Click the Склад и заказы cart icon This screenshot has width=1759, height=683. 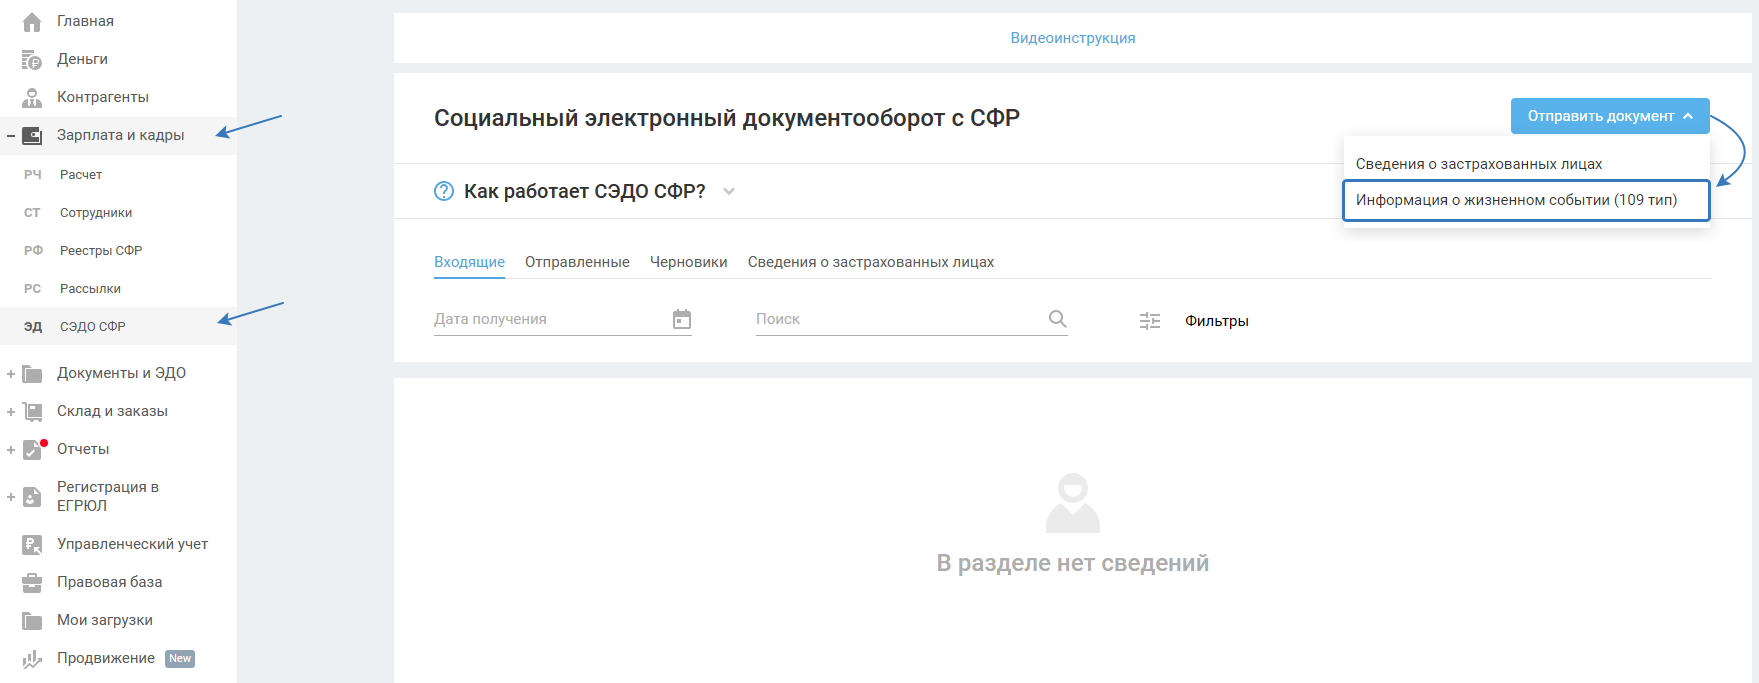32,412
